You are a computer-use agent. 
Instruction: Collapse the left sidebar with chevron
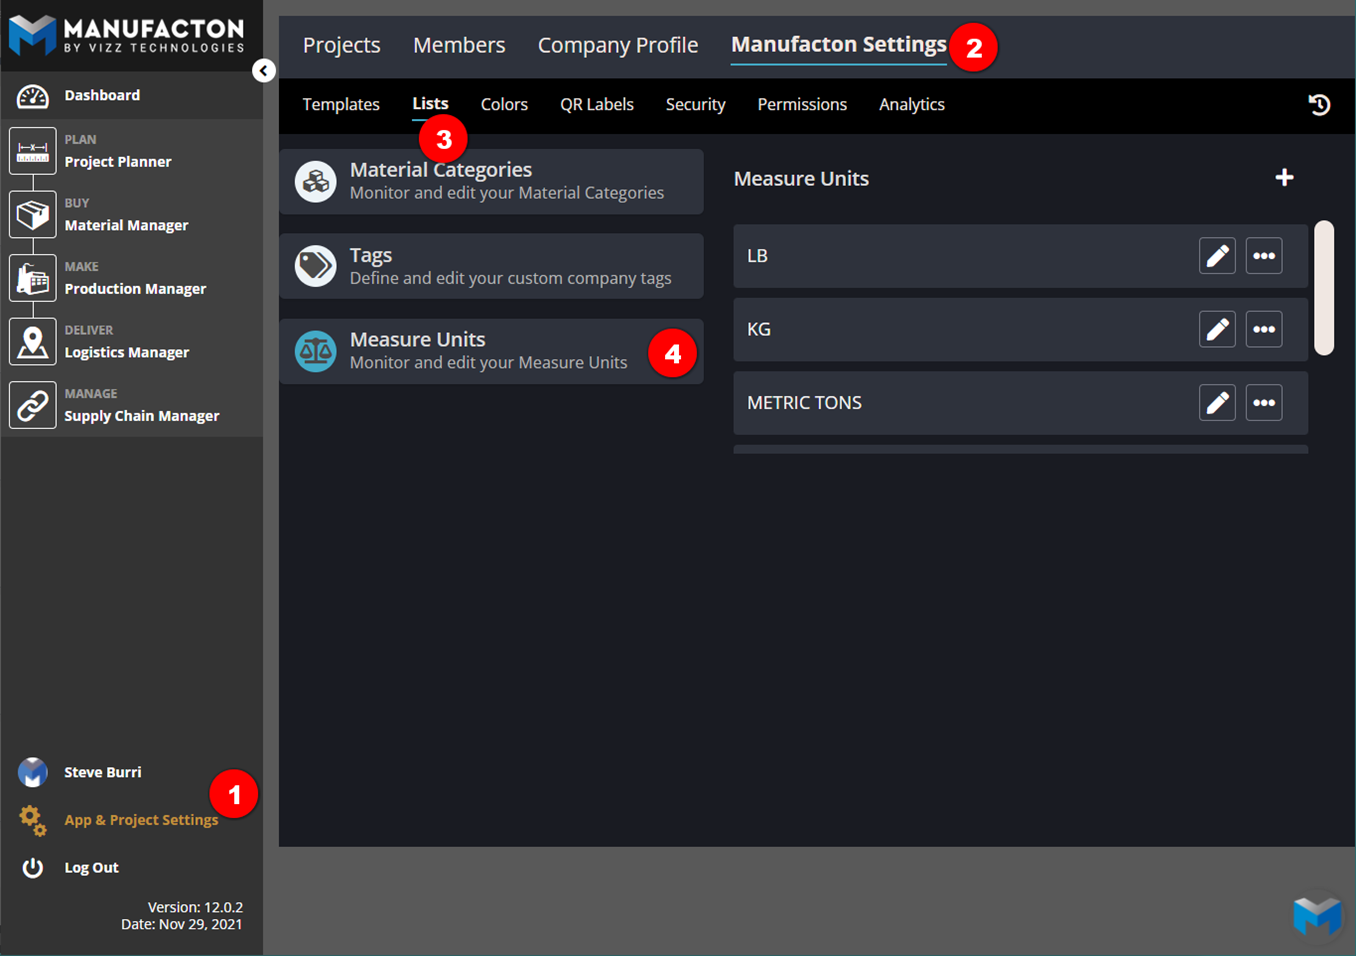(263, 70)
